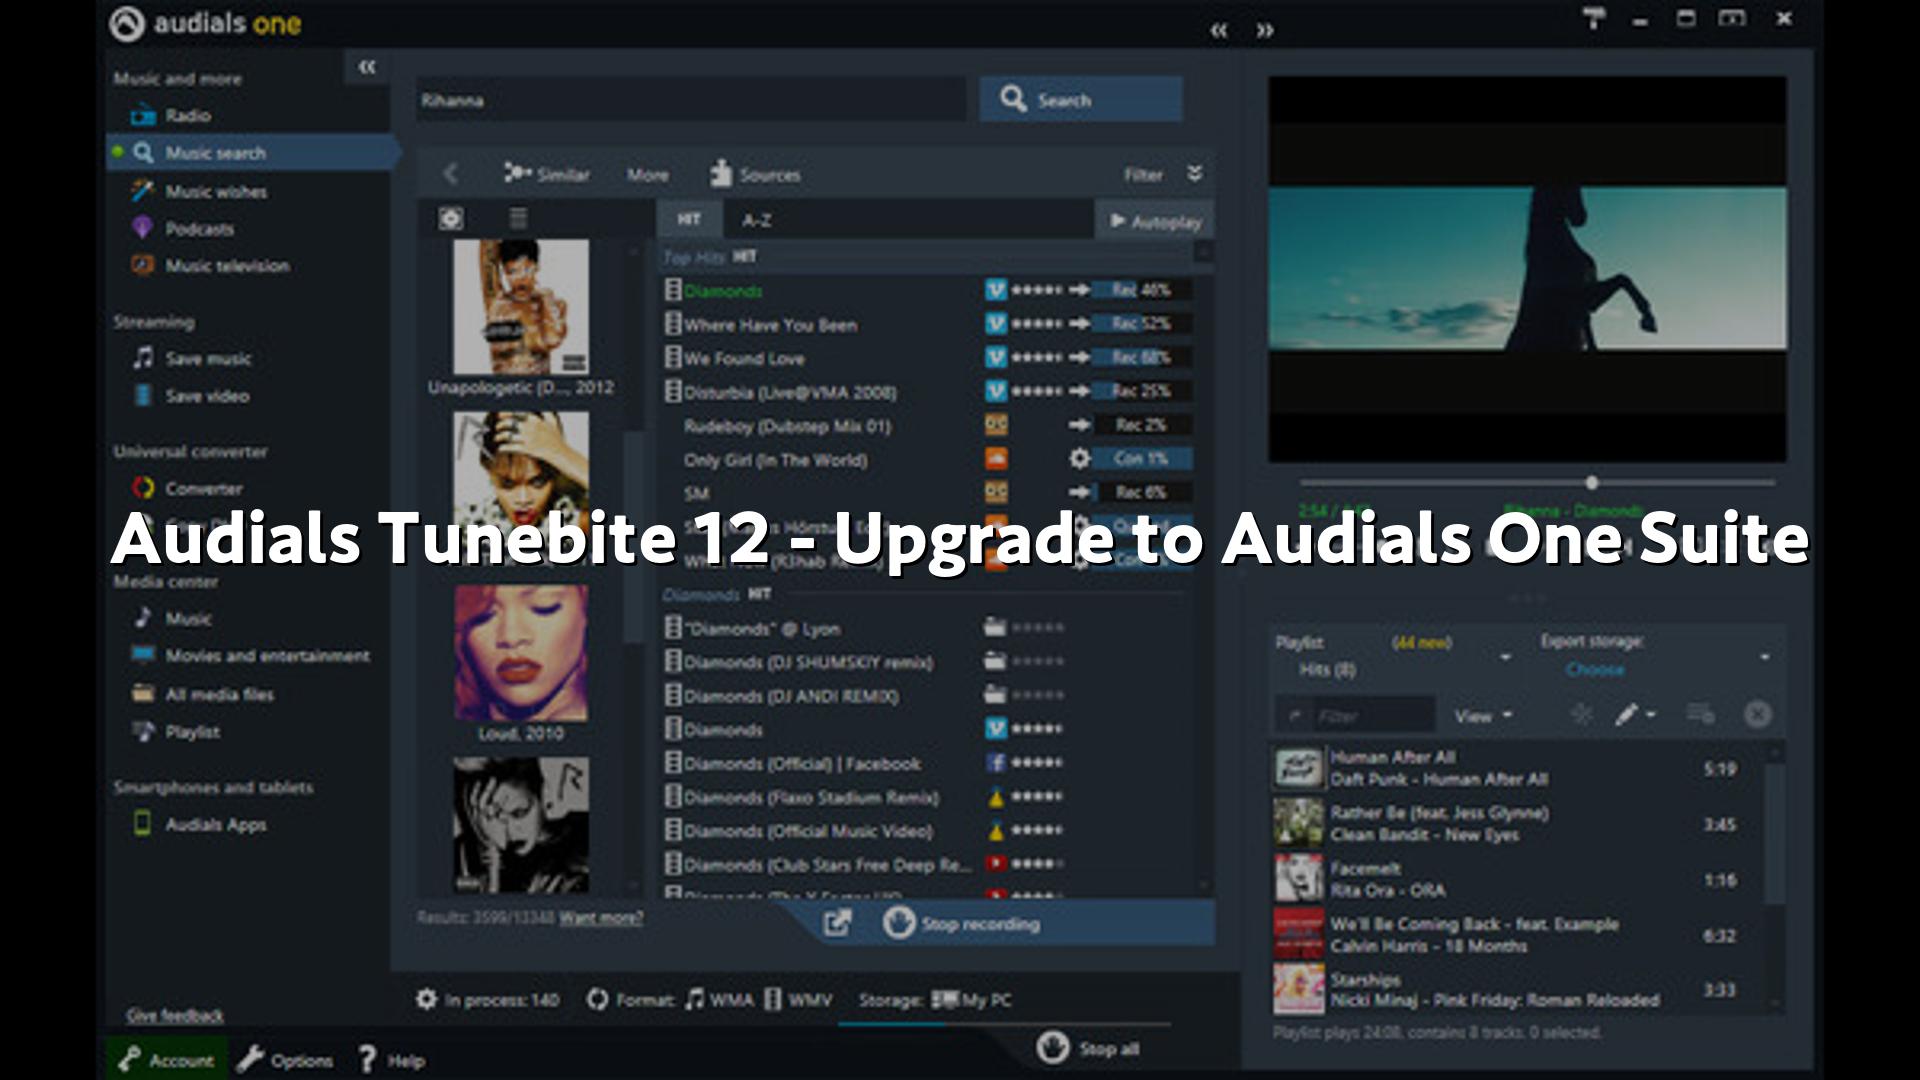Select the HIT tab
This screenshot has height=1080, width=1920.
[x=688, y=220]
